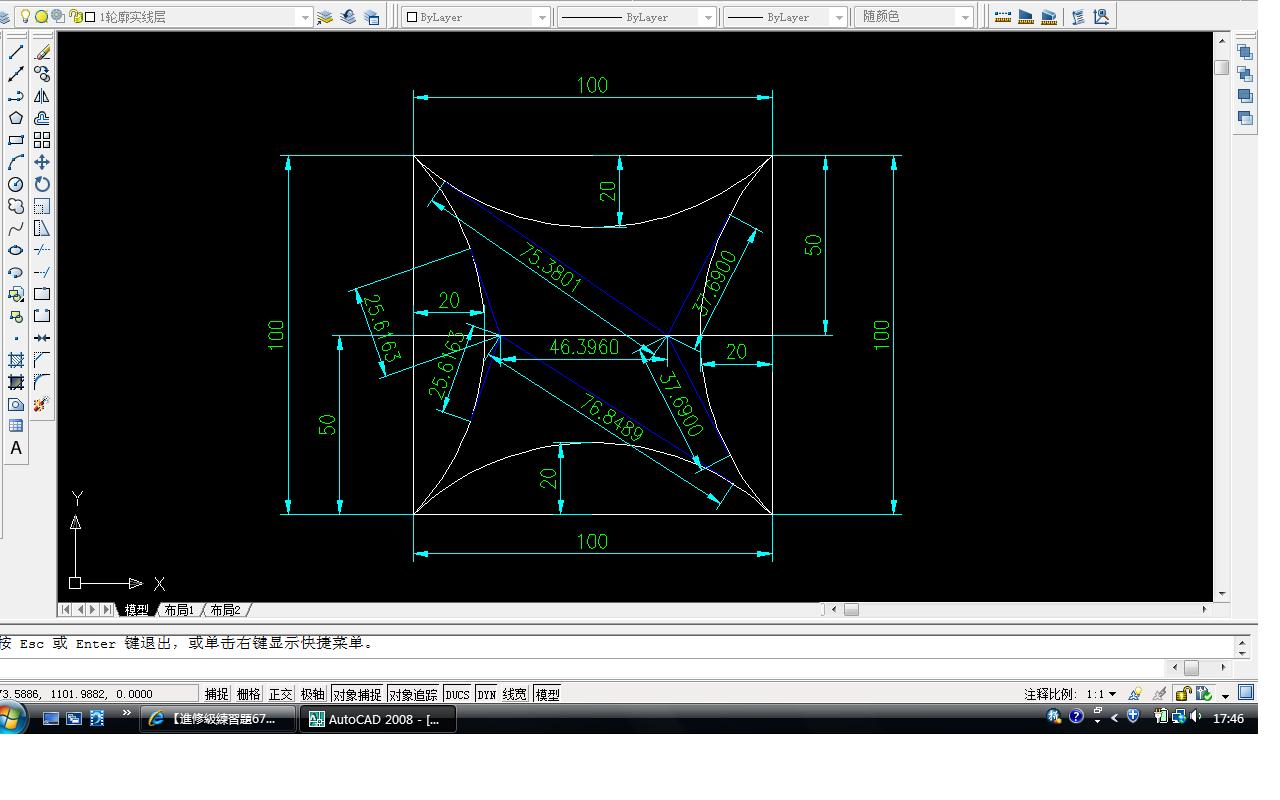The image size is (1280, 800).
Task: Toggle 对象追踪 object snap tracking
Action: pyautogui.click(x=413, y=694)
